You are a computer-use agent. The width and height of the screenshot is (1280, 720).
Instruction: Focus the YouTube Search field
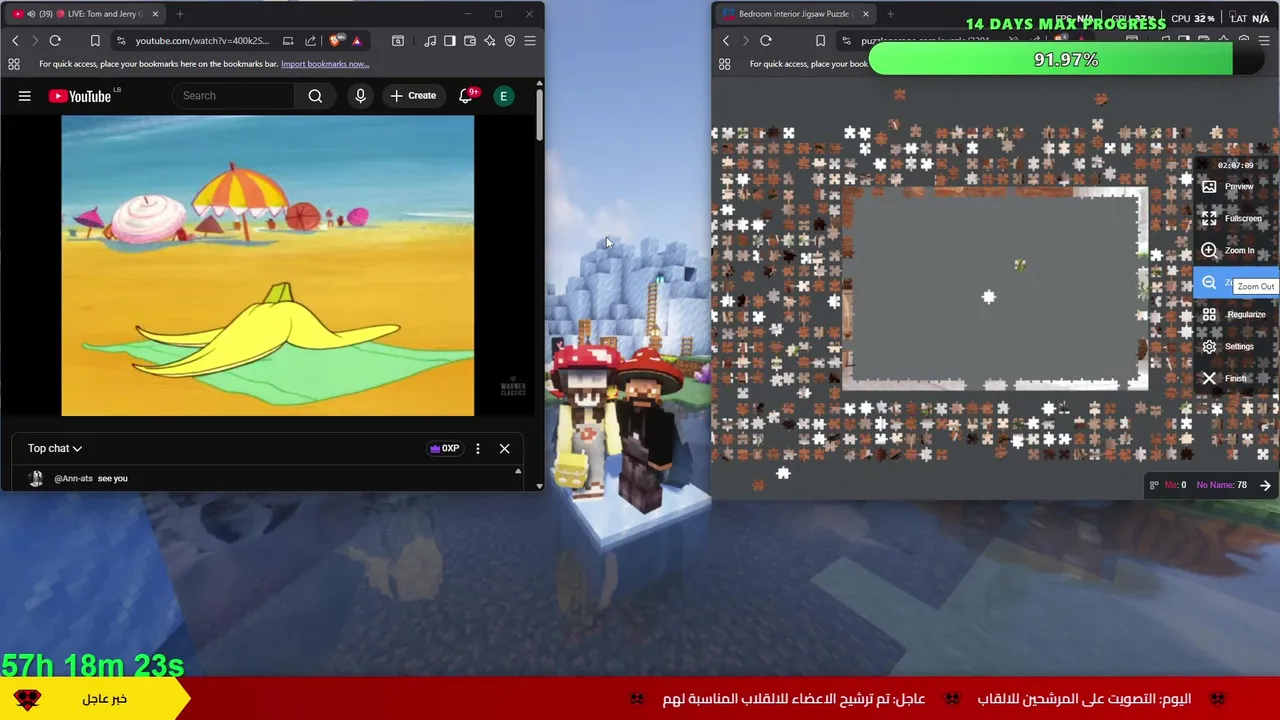[x=235, y=96]
